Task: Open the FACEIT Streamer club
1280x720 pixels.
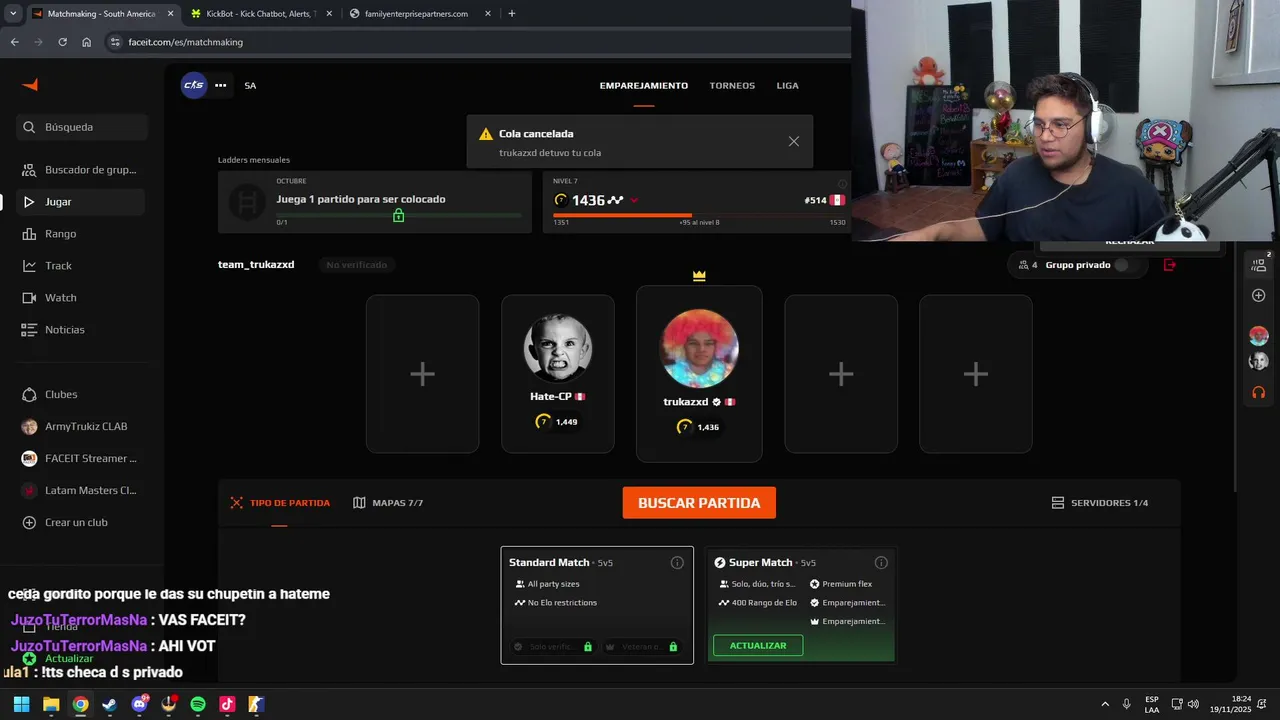Action: pyautogui.click(x=82, y=459)
